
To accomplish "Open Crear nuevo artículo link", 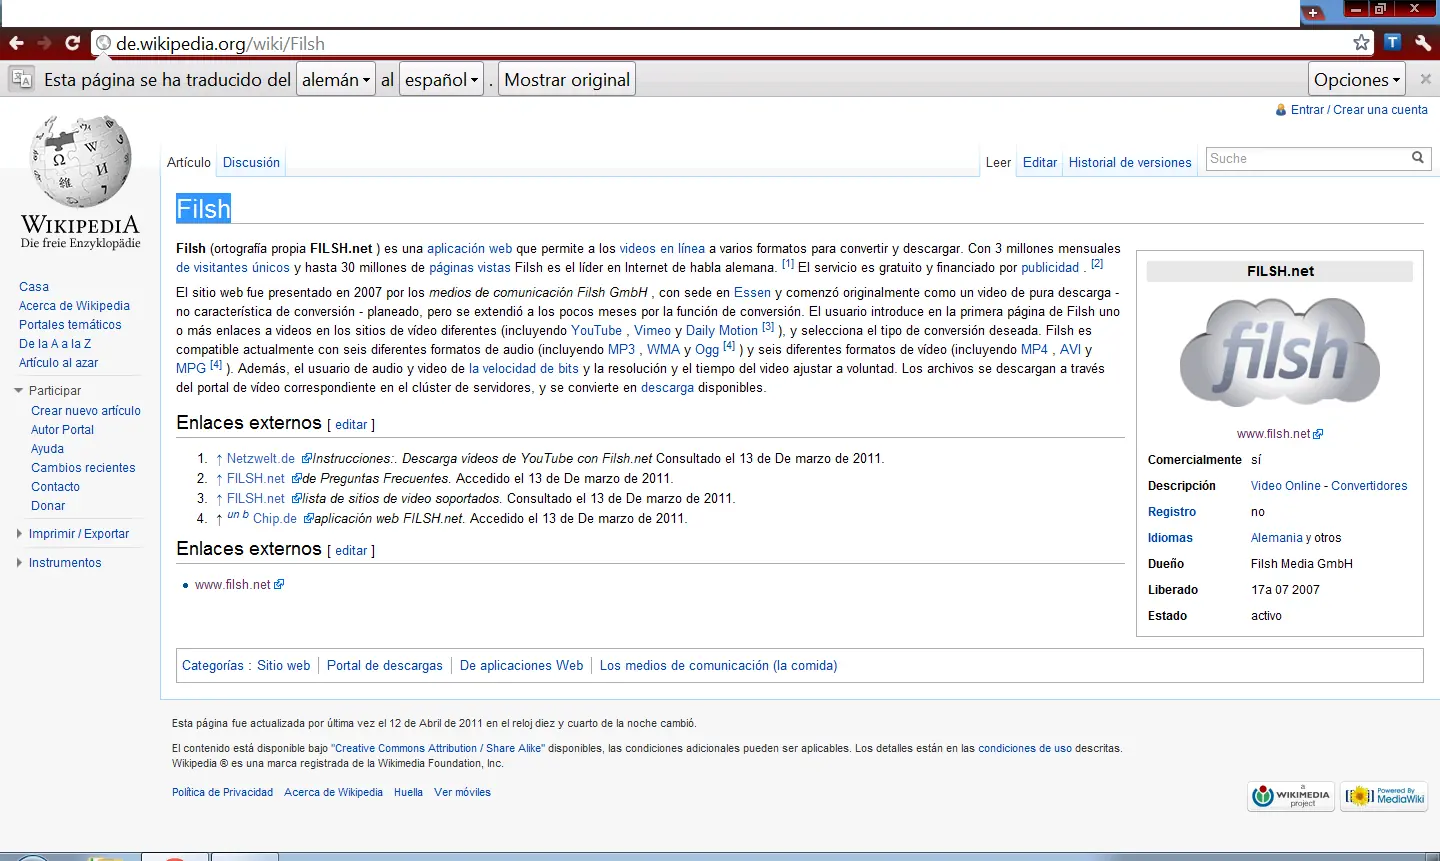I will coord(86,411).
